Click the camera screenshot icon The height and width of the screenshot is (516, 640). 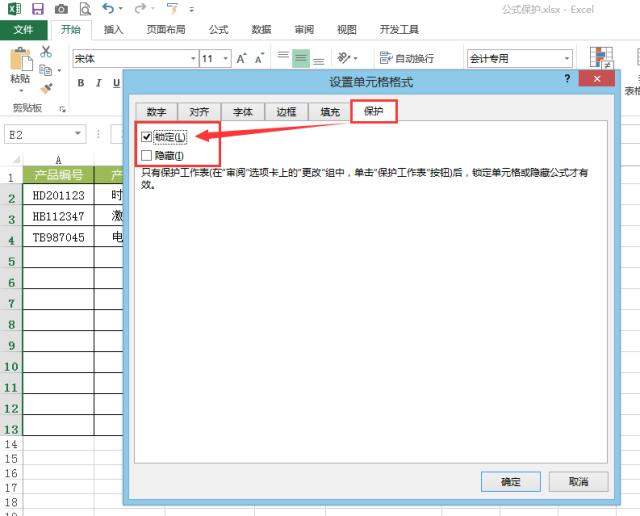click(61, 9)
